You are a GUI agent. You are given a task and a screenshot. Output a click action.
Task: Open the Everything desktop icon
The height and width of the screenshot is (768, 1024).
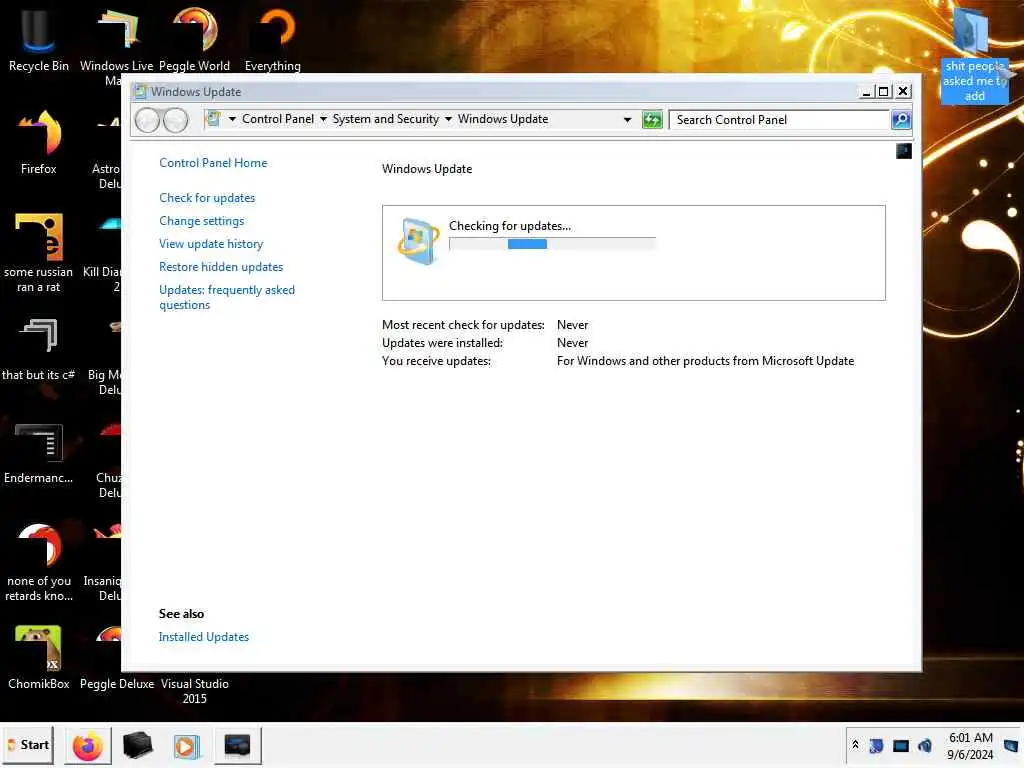click(272, 39)
